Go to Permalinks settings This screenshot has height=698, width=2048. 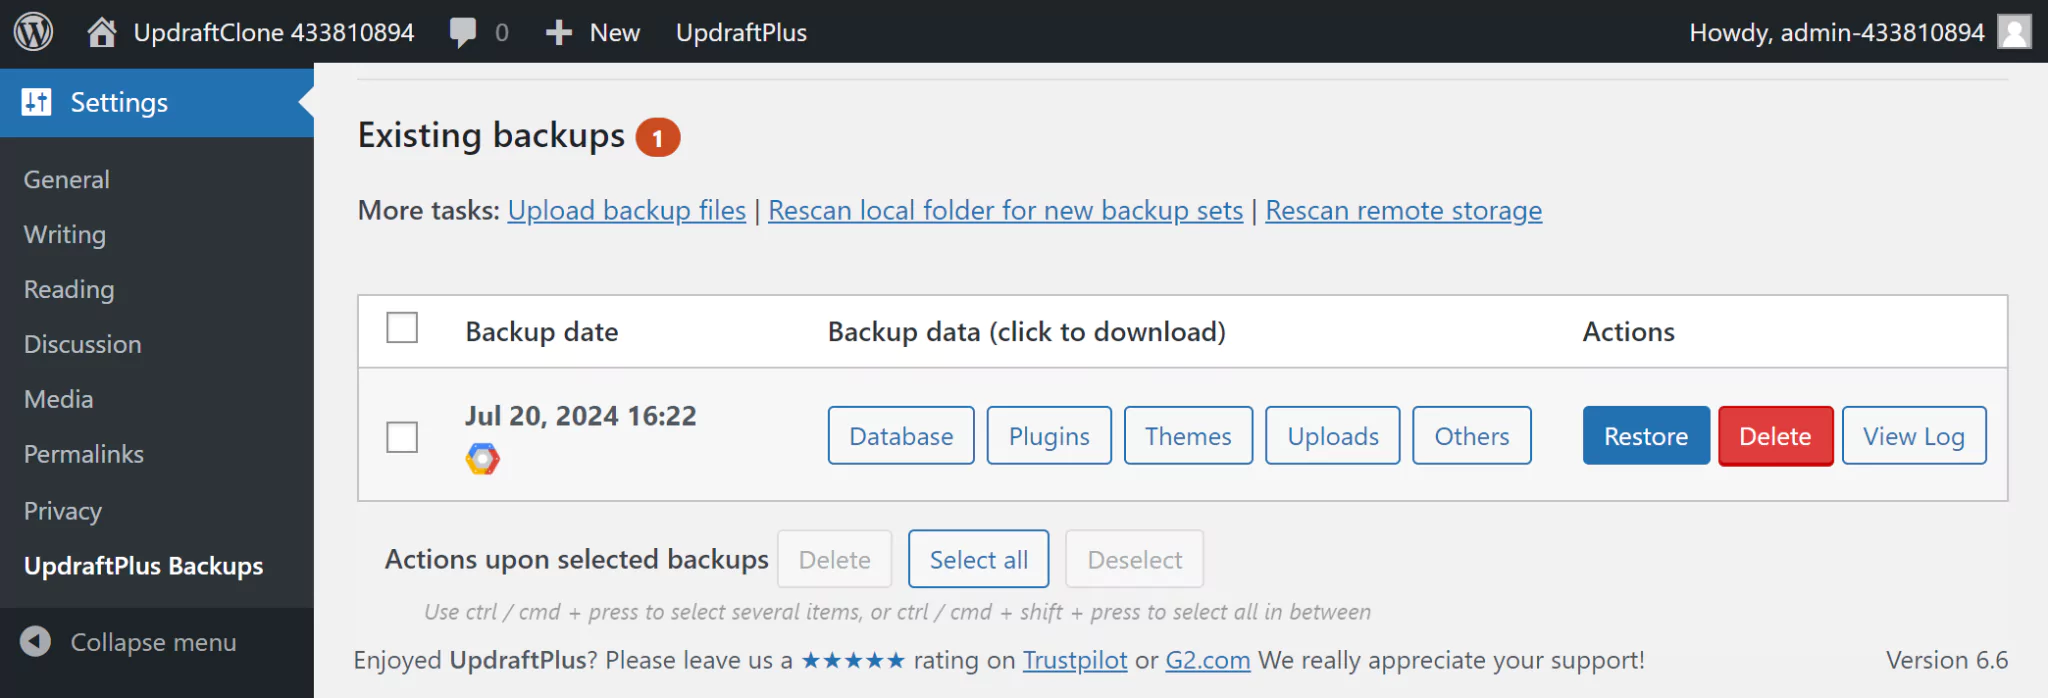point(84,454)
